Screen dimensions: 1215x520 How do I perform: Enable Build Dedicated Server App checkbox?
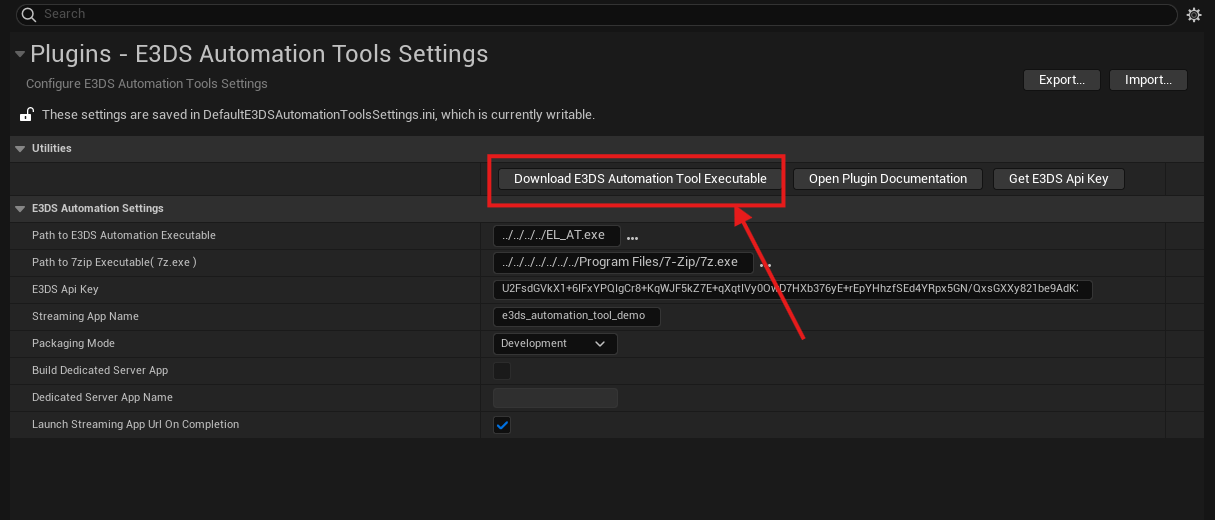tap(502, 371)
